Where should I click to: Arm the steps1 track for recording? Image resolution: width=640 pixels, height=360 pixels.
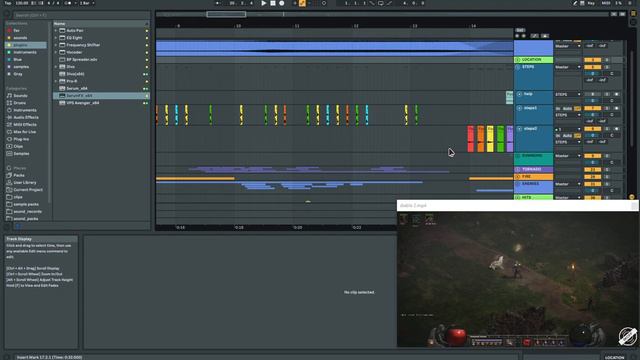tap(616, 108)
